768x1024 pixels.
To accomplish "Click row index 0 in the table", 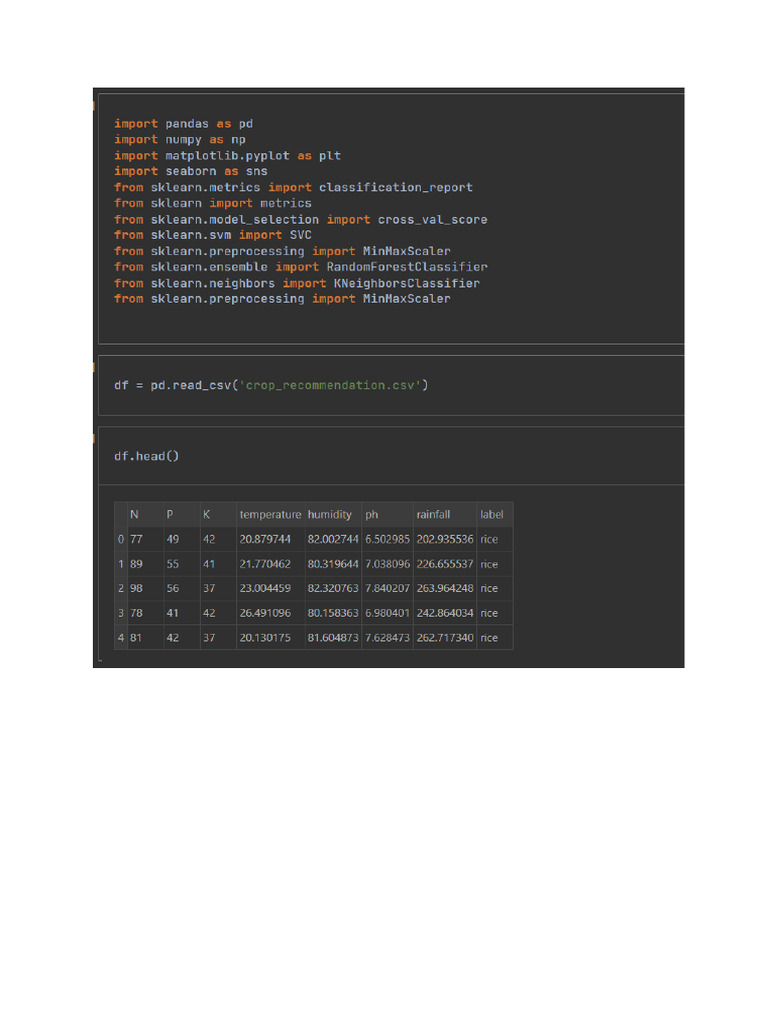I will (120, 539).
